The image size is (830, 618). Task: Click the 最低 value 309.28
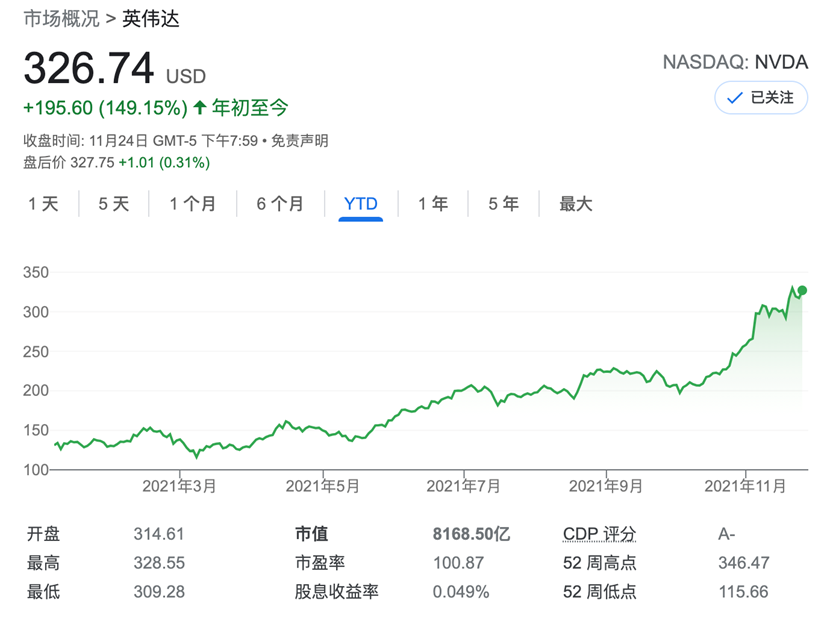[x=159, y=592]
